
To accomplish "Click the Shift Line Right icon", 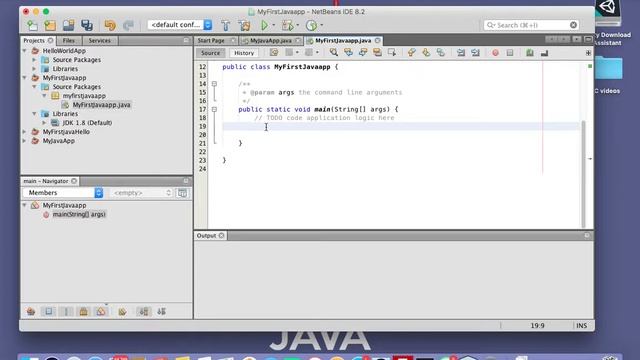I will [x=476, y=52].
